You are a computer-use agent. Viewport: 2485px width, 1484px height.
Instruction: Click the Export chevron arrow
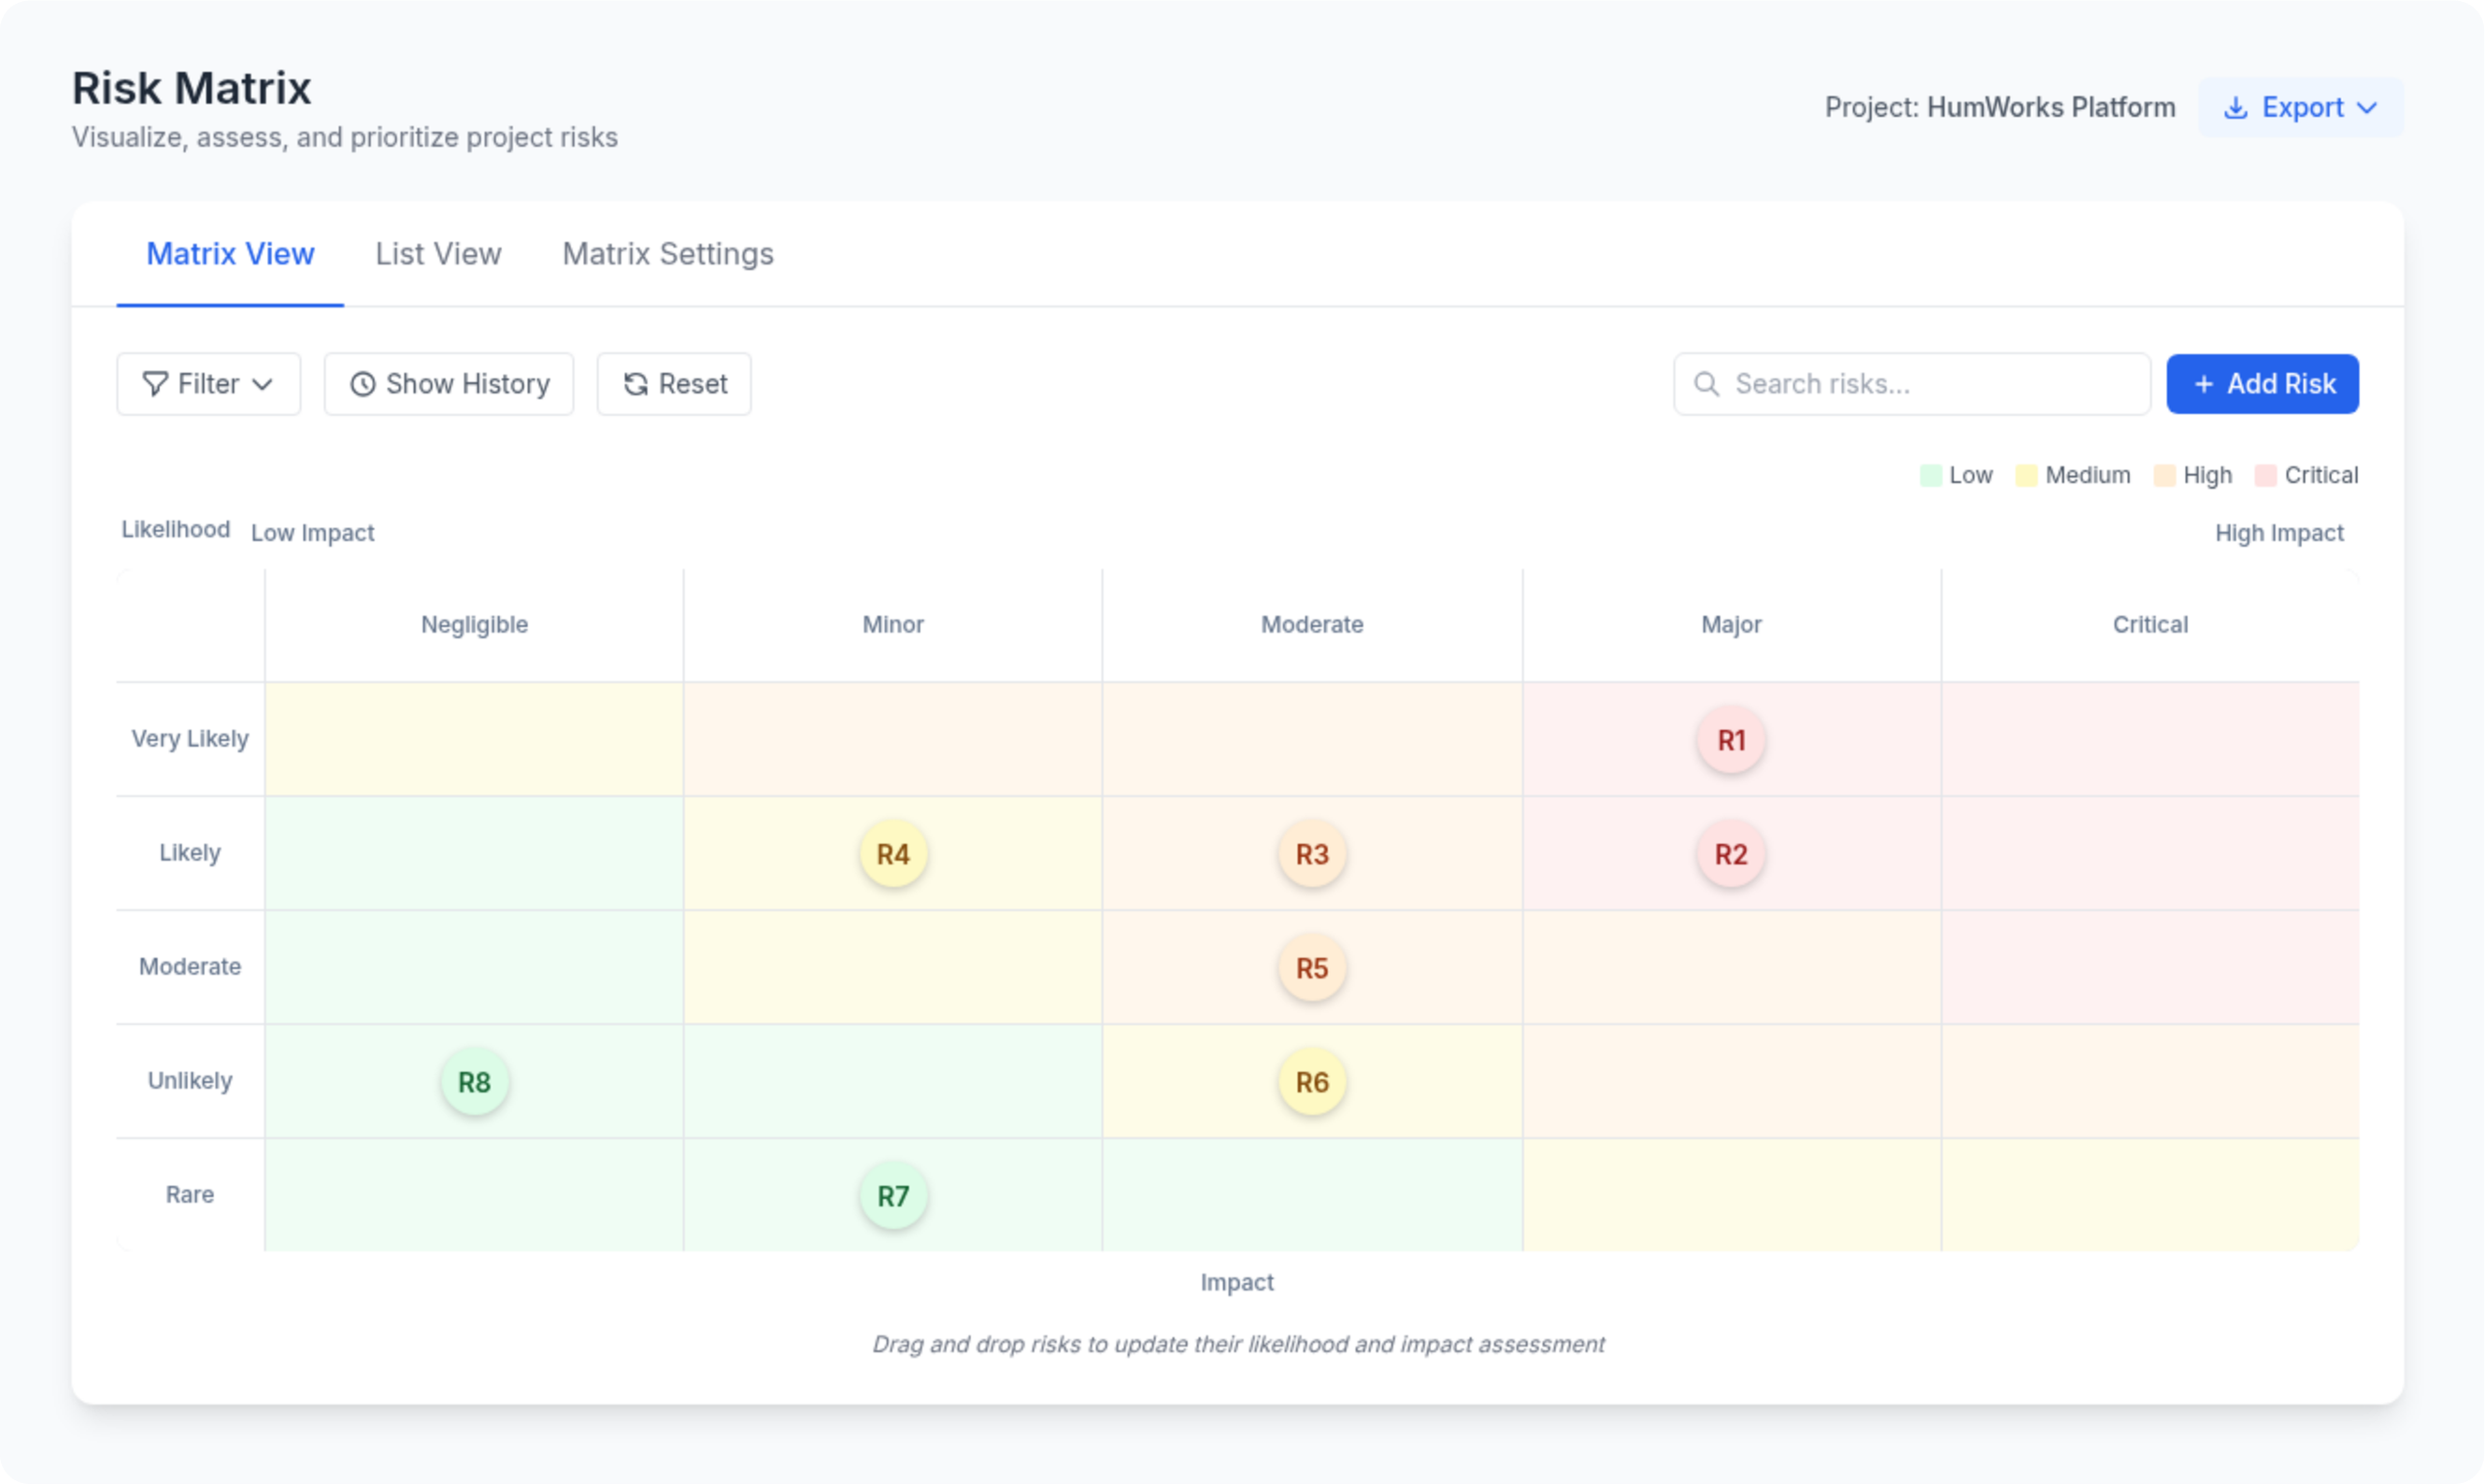click(2366, 108)
